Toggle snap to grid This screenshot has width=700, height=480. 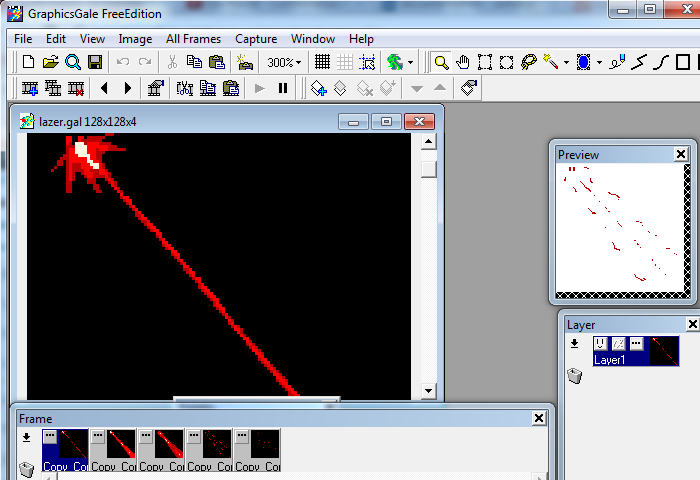367,62
